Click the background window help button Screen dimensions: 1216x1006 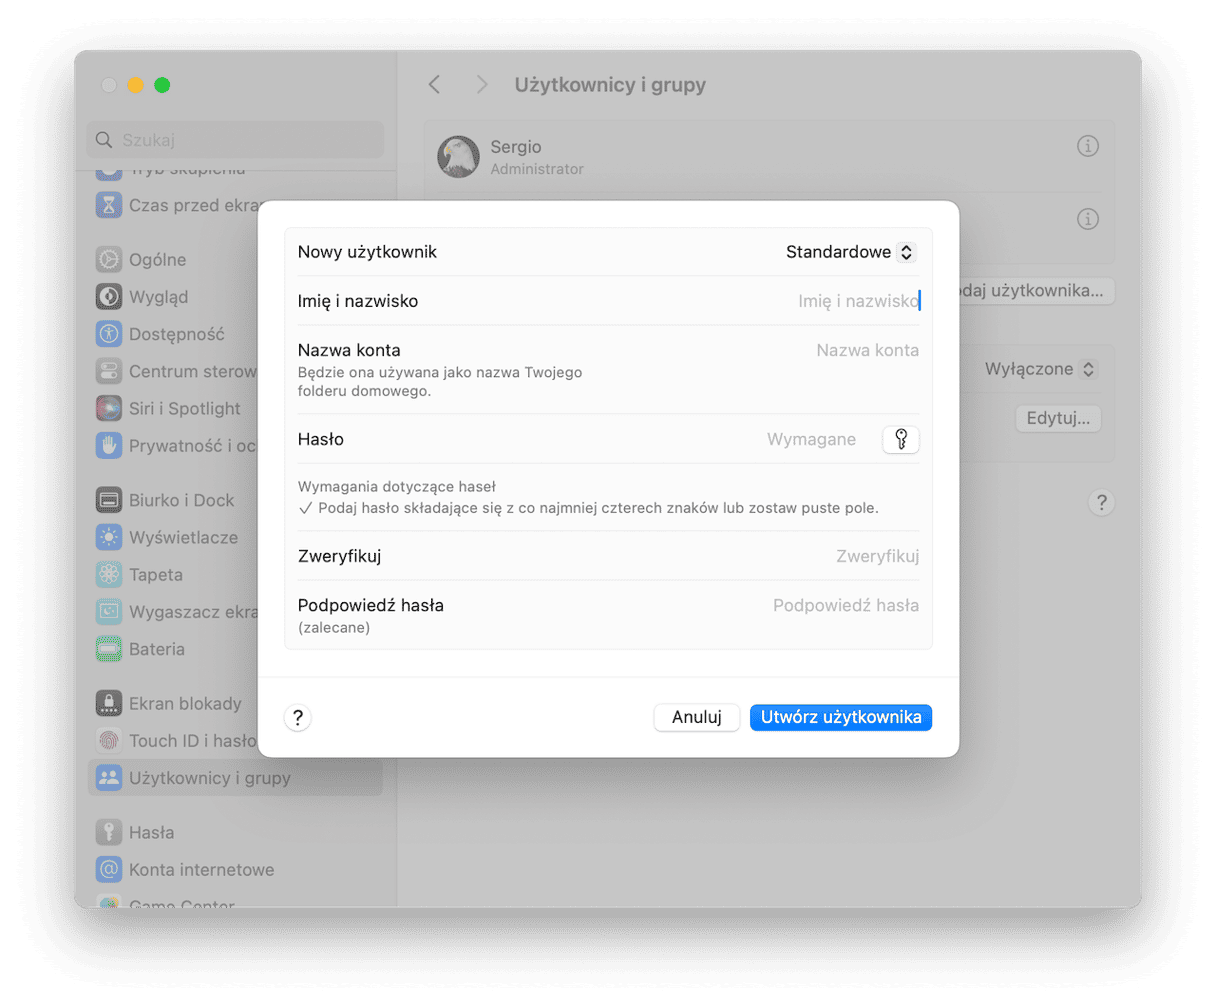pyautogui.click(x=1101, y=502)
